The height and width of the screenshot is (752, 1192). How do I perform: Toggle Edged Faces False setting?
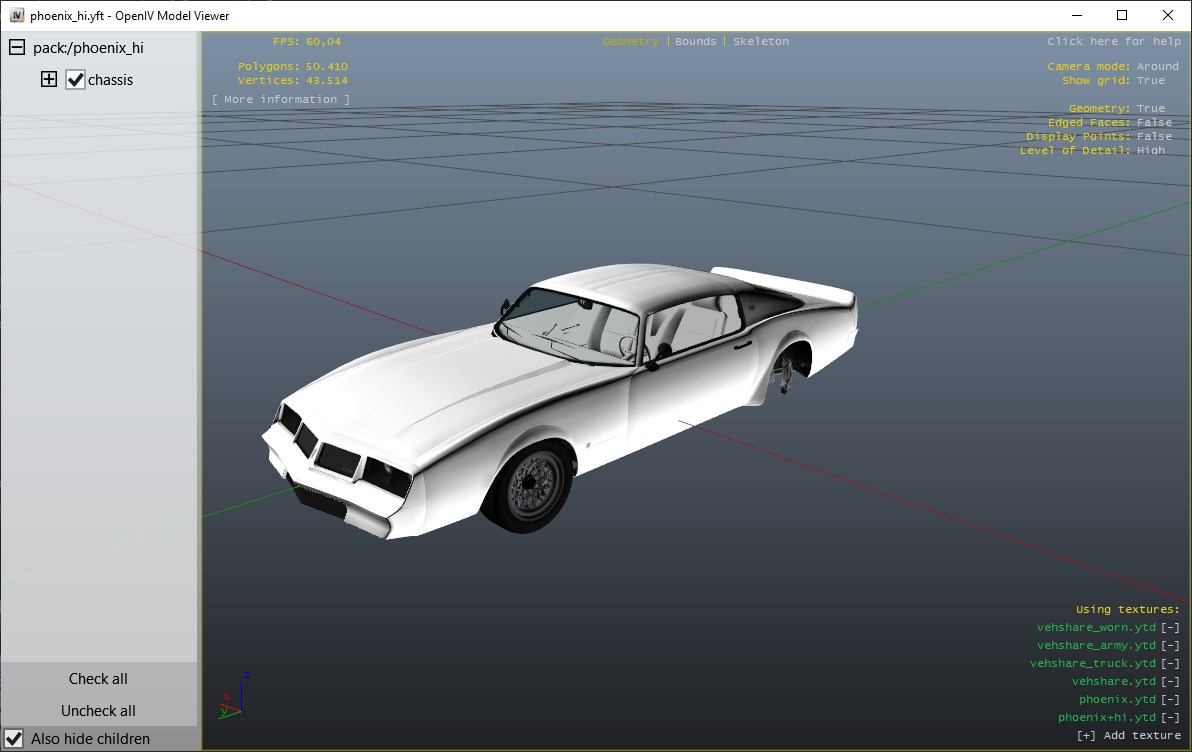pos(1154,122)
